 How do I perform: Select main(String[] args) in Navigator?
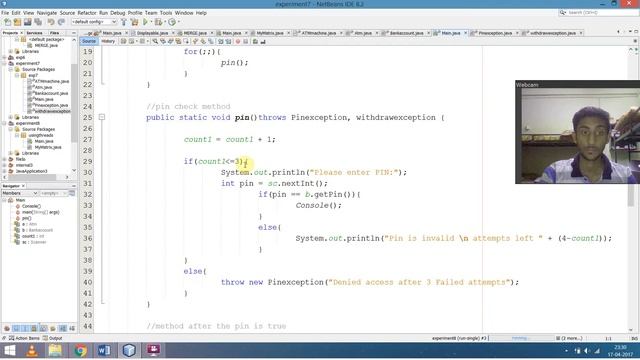(x=40, y=212)
